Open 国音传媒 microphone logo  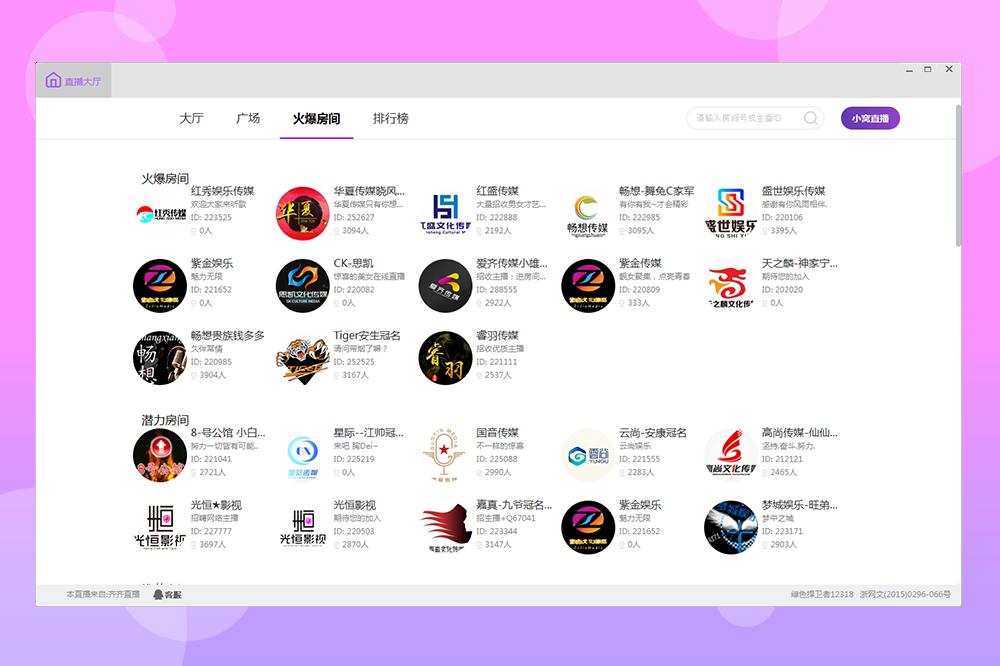click(446, 455)
